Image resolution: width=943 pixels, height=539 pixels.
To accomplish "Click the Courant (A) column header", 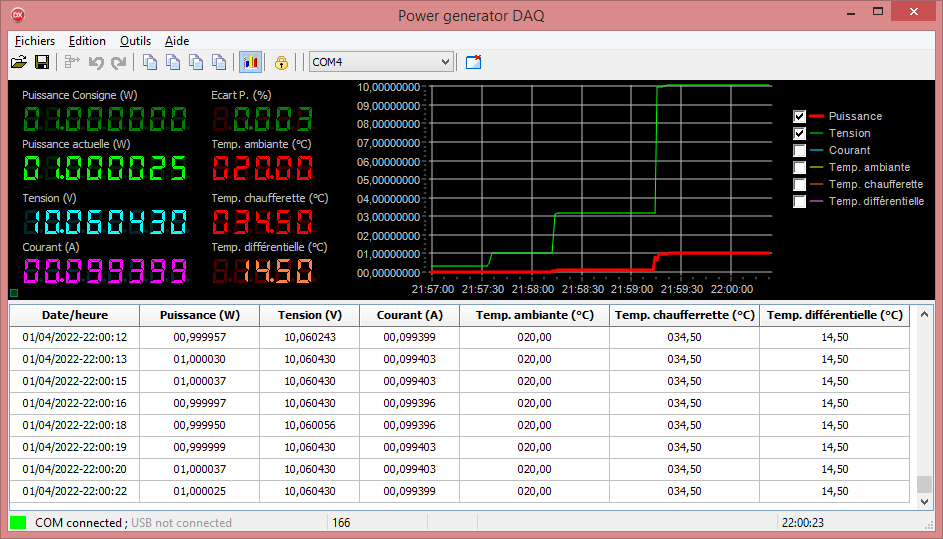I will [x=410, y=315].
